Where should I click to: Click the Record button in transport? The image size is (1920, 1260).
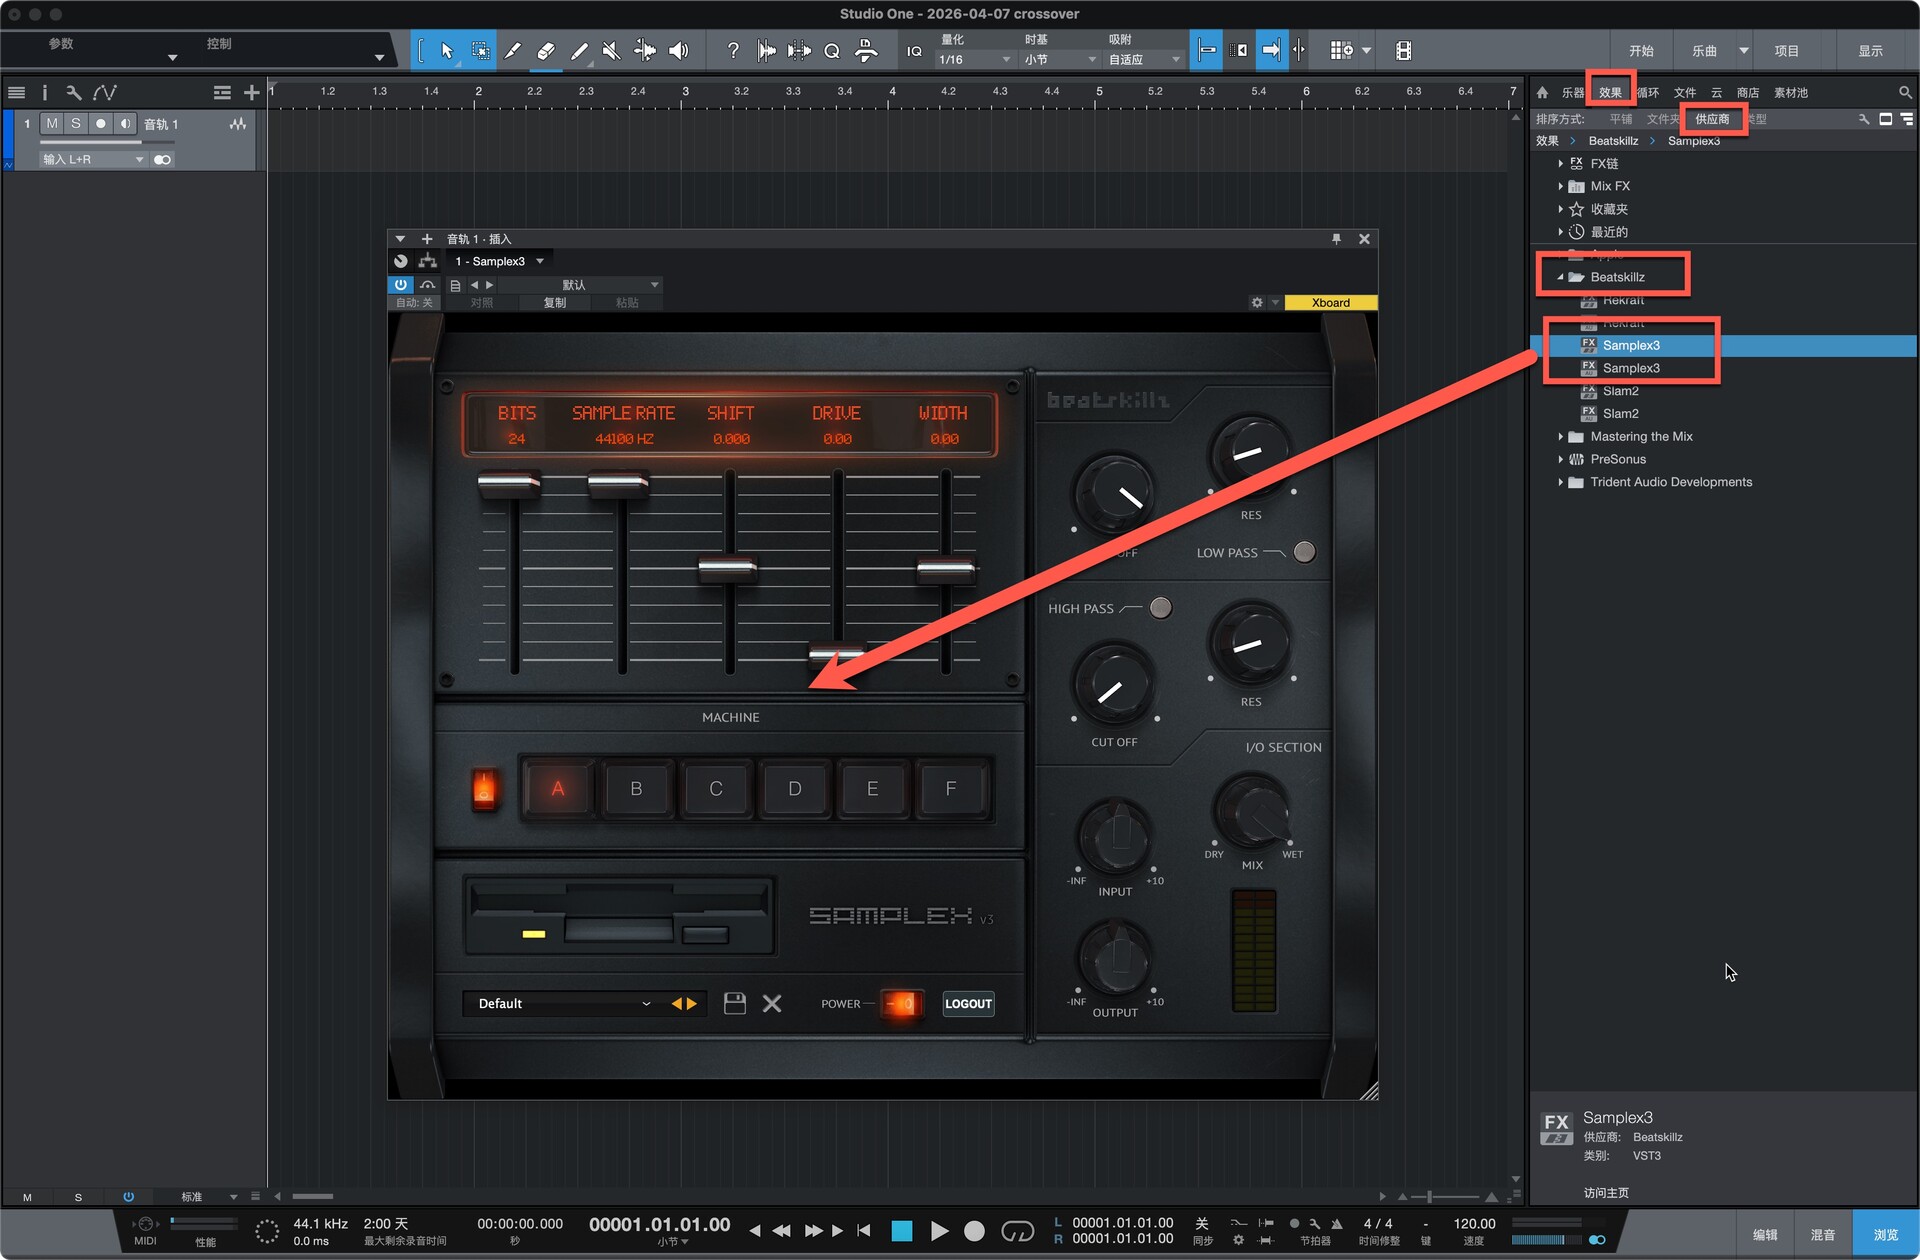pyautogui.click(x=974, y=1231)
